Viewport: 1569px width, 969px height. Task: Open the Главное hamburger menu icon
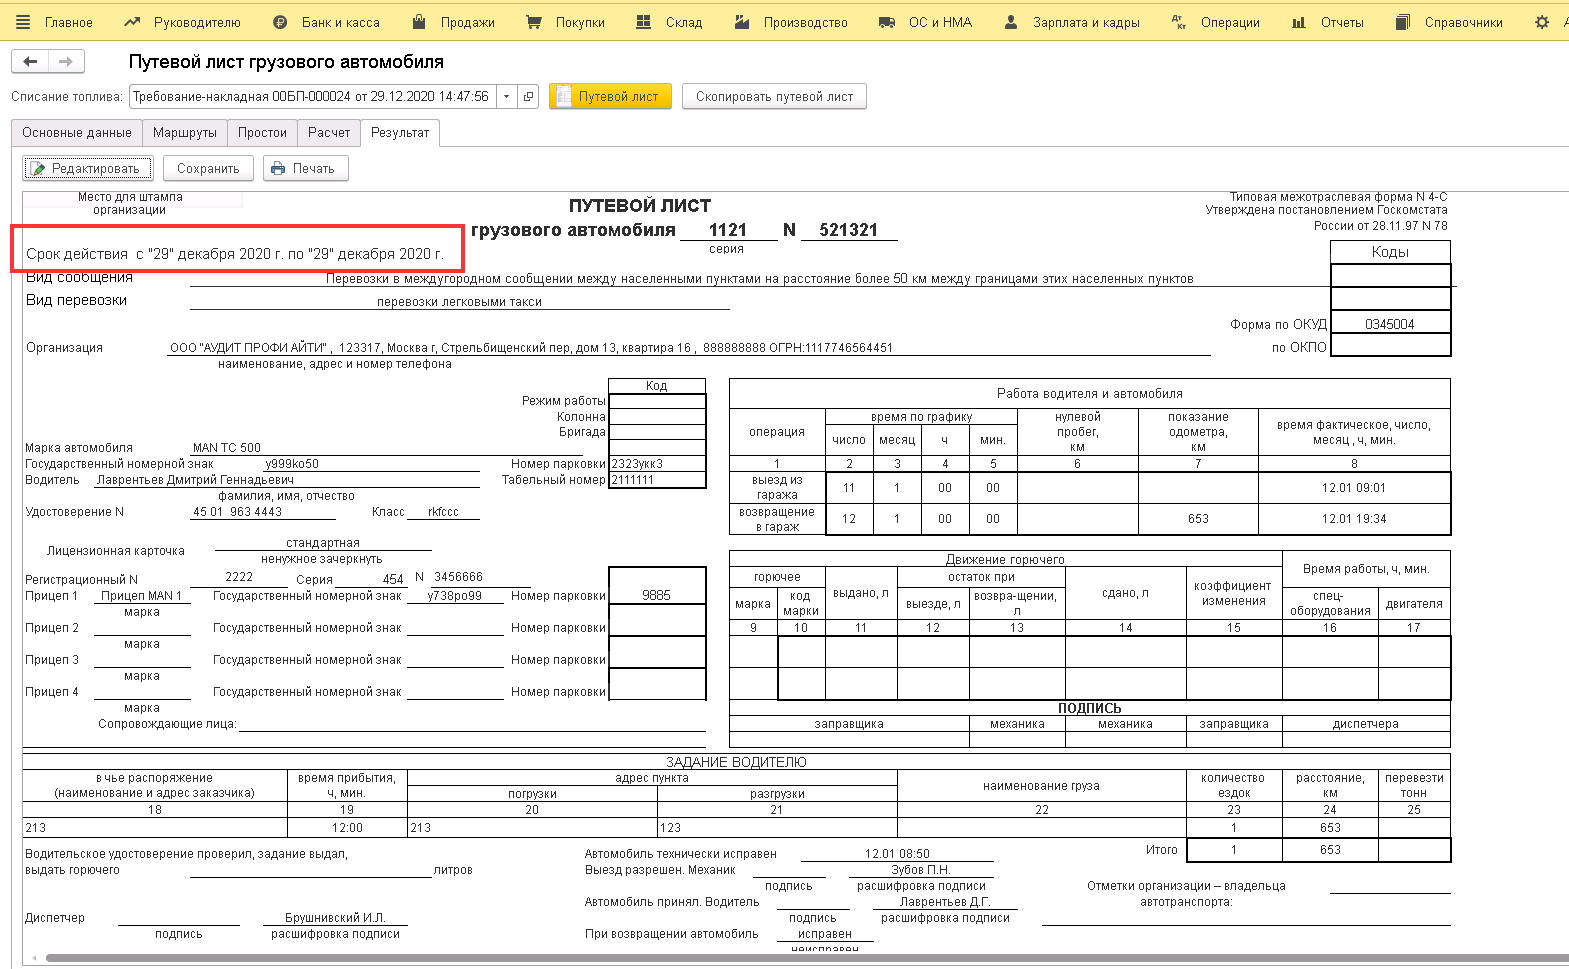(23, 22)
